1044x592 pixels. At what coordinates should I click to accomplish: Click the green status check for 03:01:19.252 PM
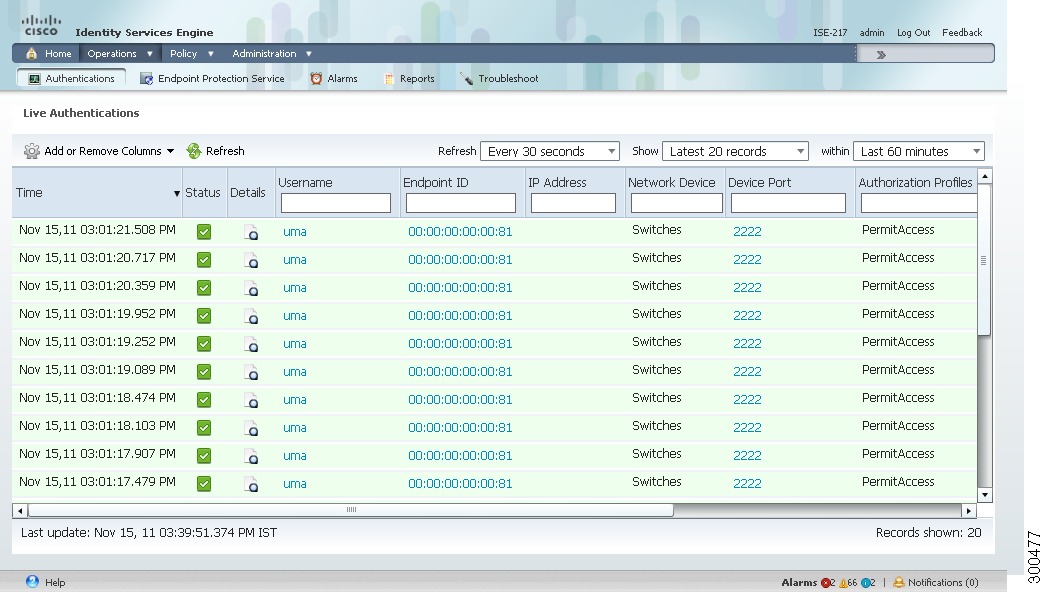click(204, 344)
